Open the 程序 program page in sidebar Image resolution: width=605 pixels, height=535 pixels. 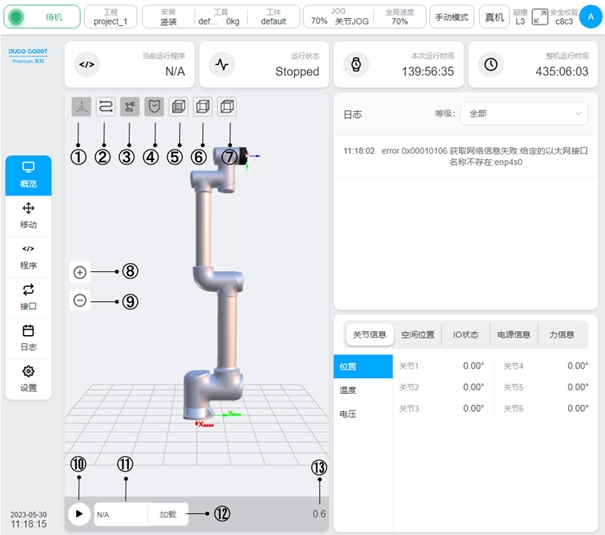tap(28, 256)
